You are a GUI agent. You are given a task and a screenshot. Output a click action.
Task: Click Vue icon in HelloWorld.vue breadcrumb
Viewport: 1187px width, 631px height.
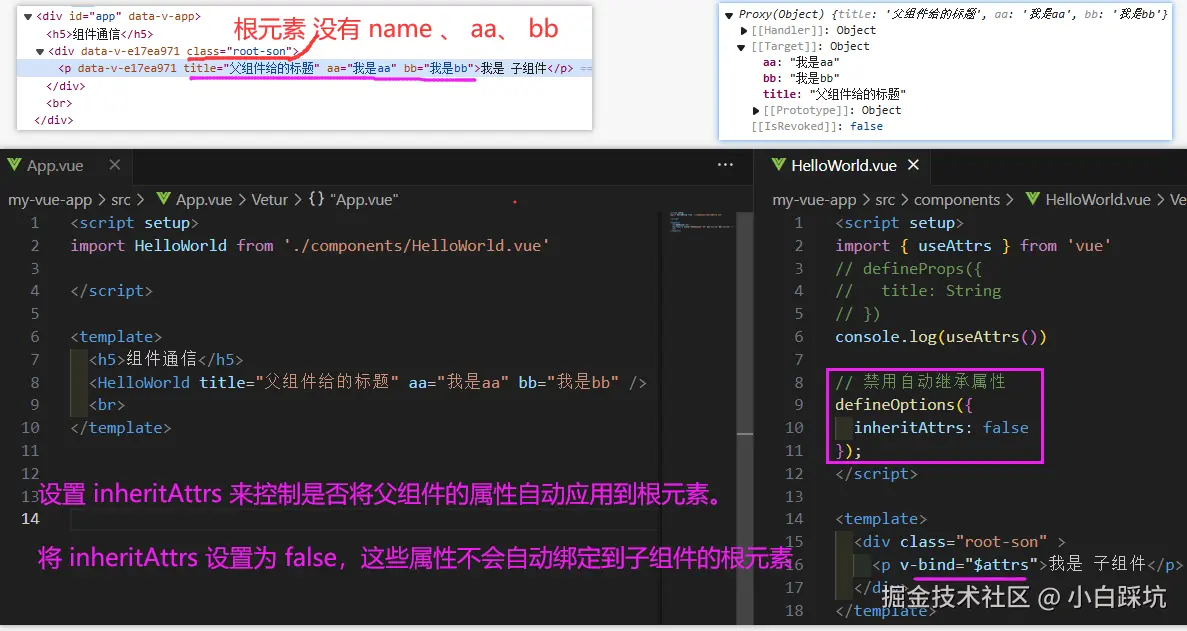[1033, 199]
